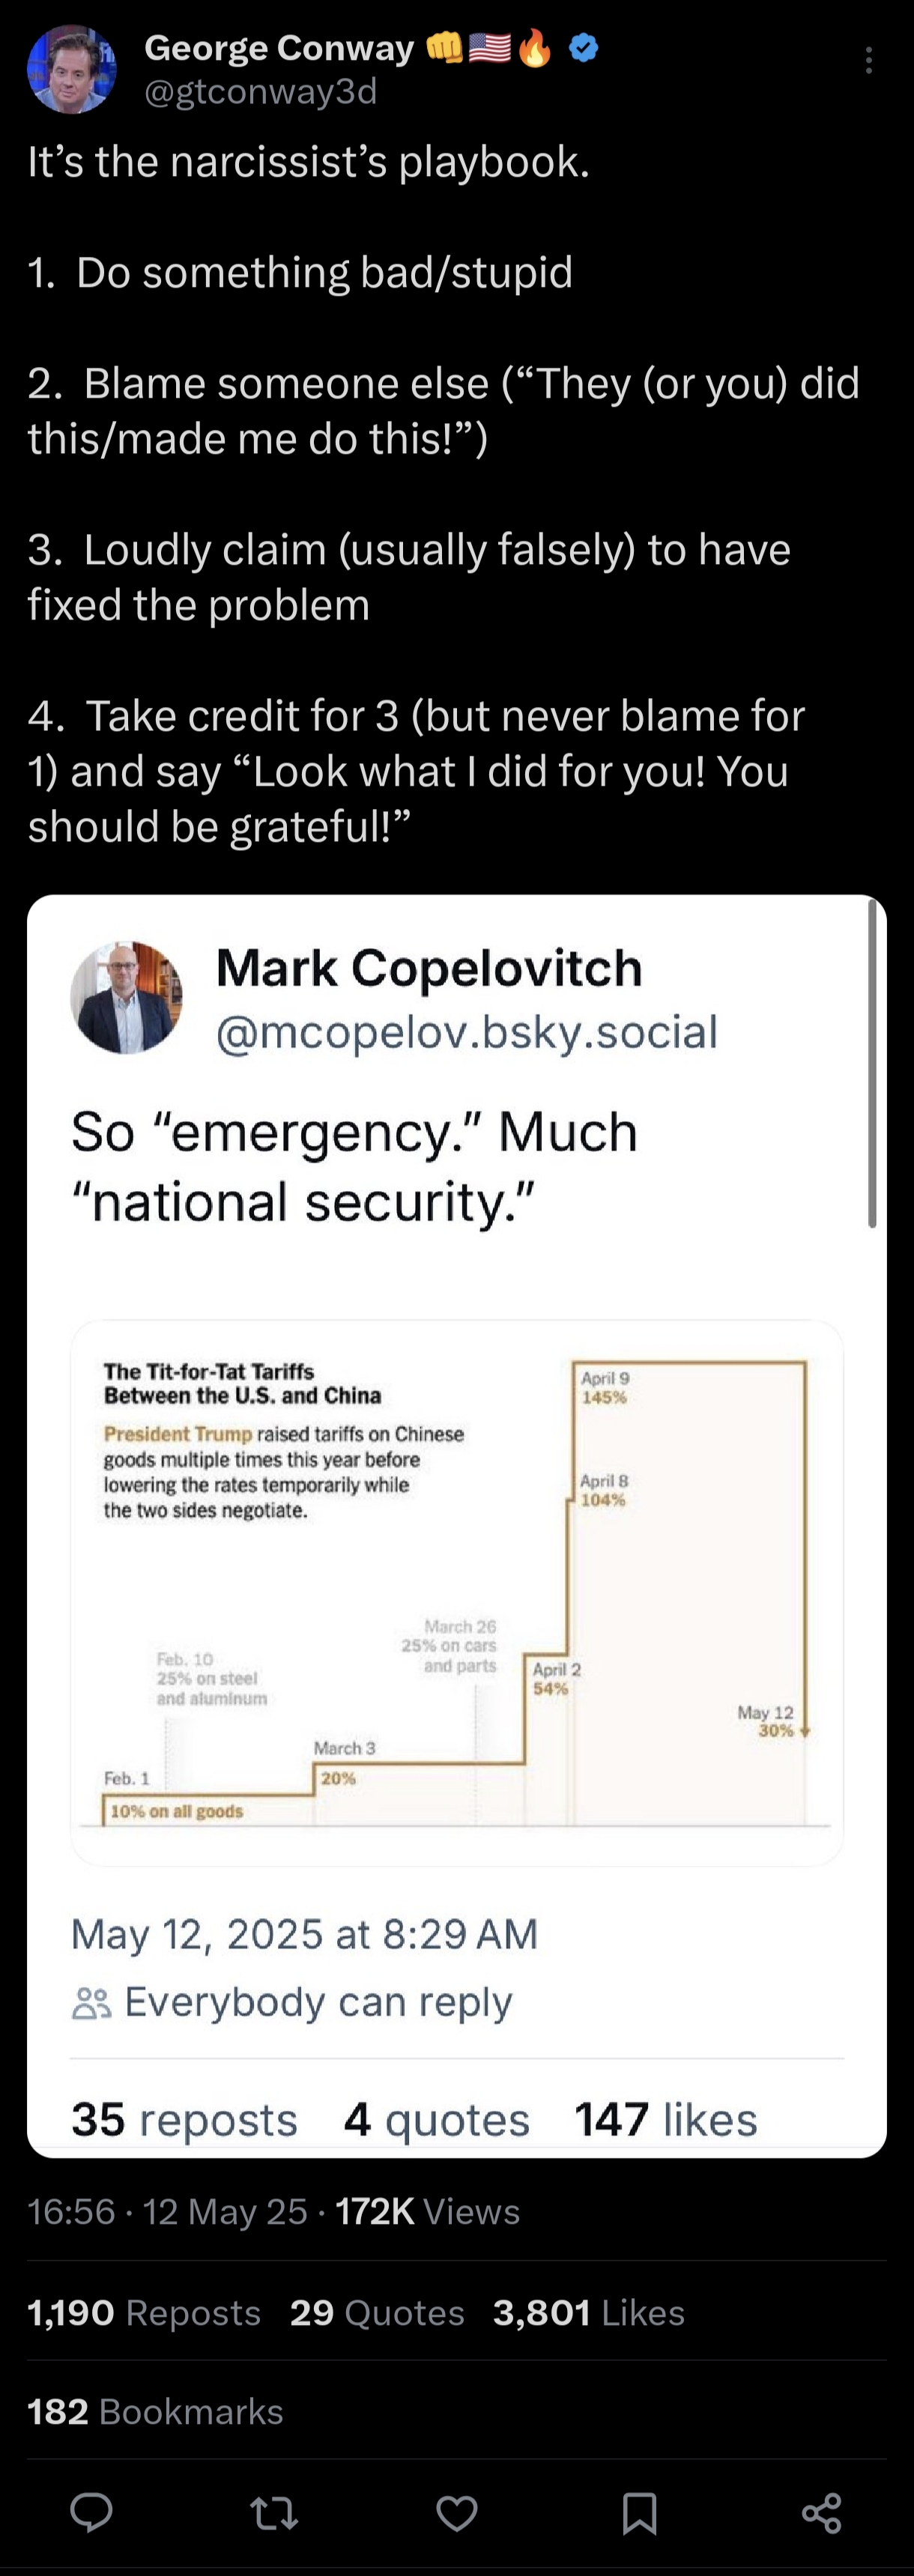Open the three-dot more options menu
Viewport: 914px width, 2576px height.
868,60
